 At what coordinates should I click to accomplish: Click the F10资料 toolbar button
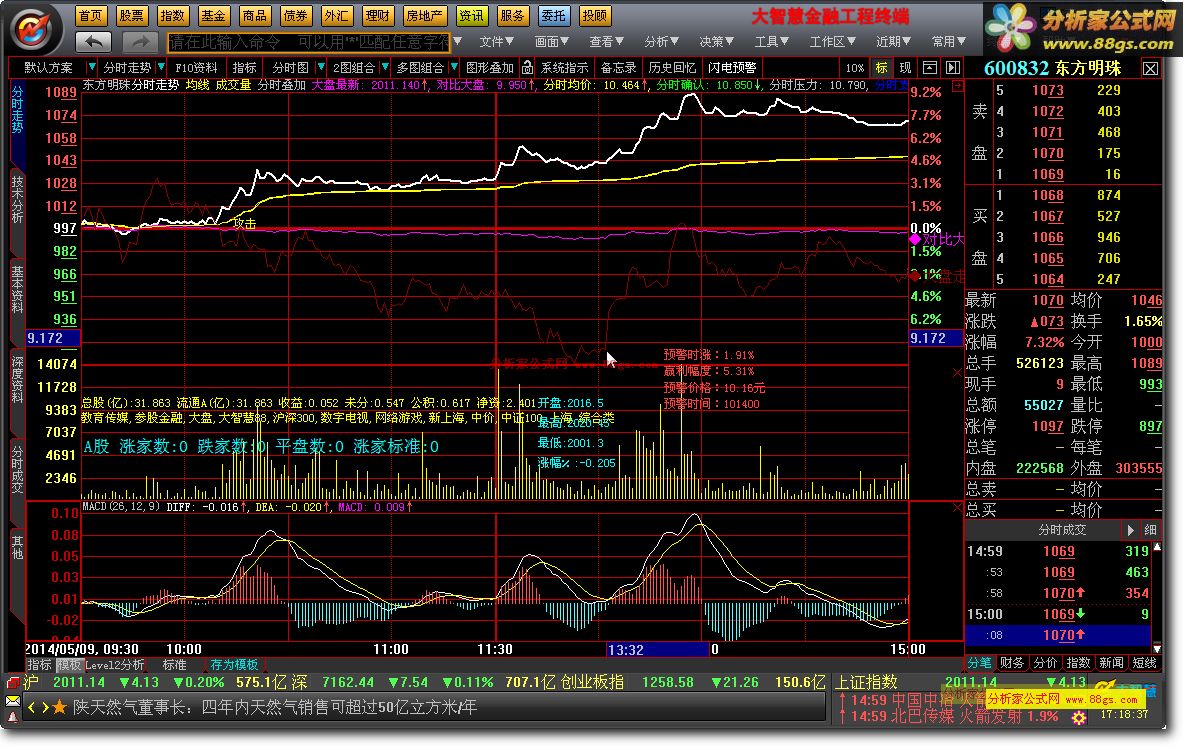[196, 67]
